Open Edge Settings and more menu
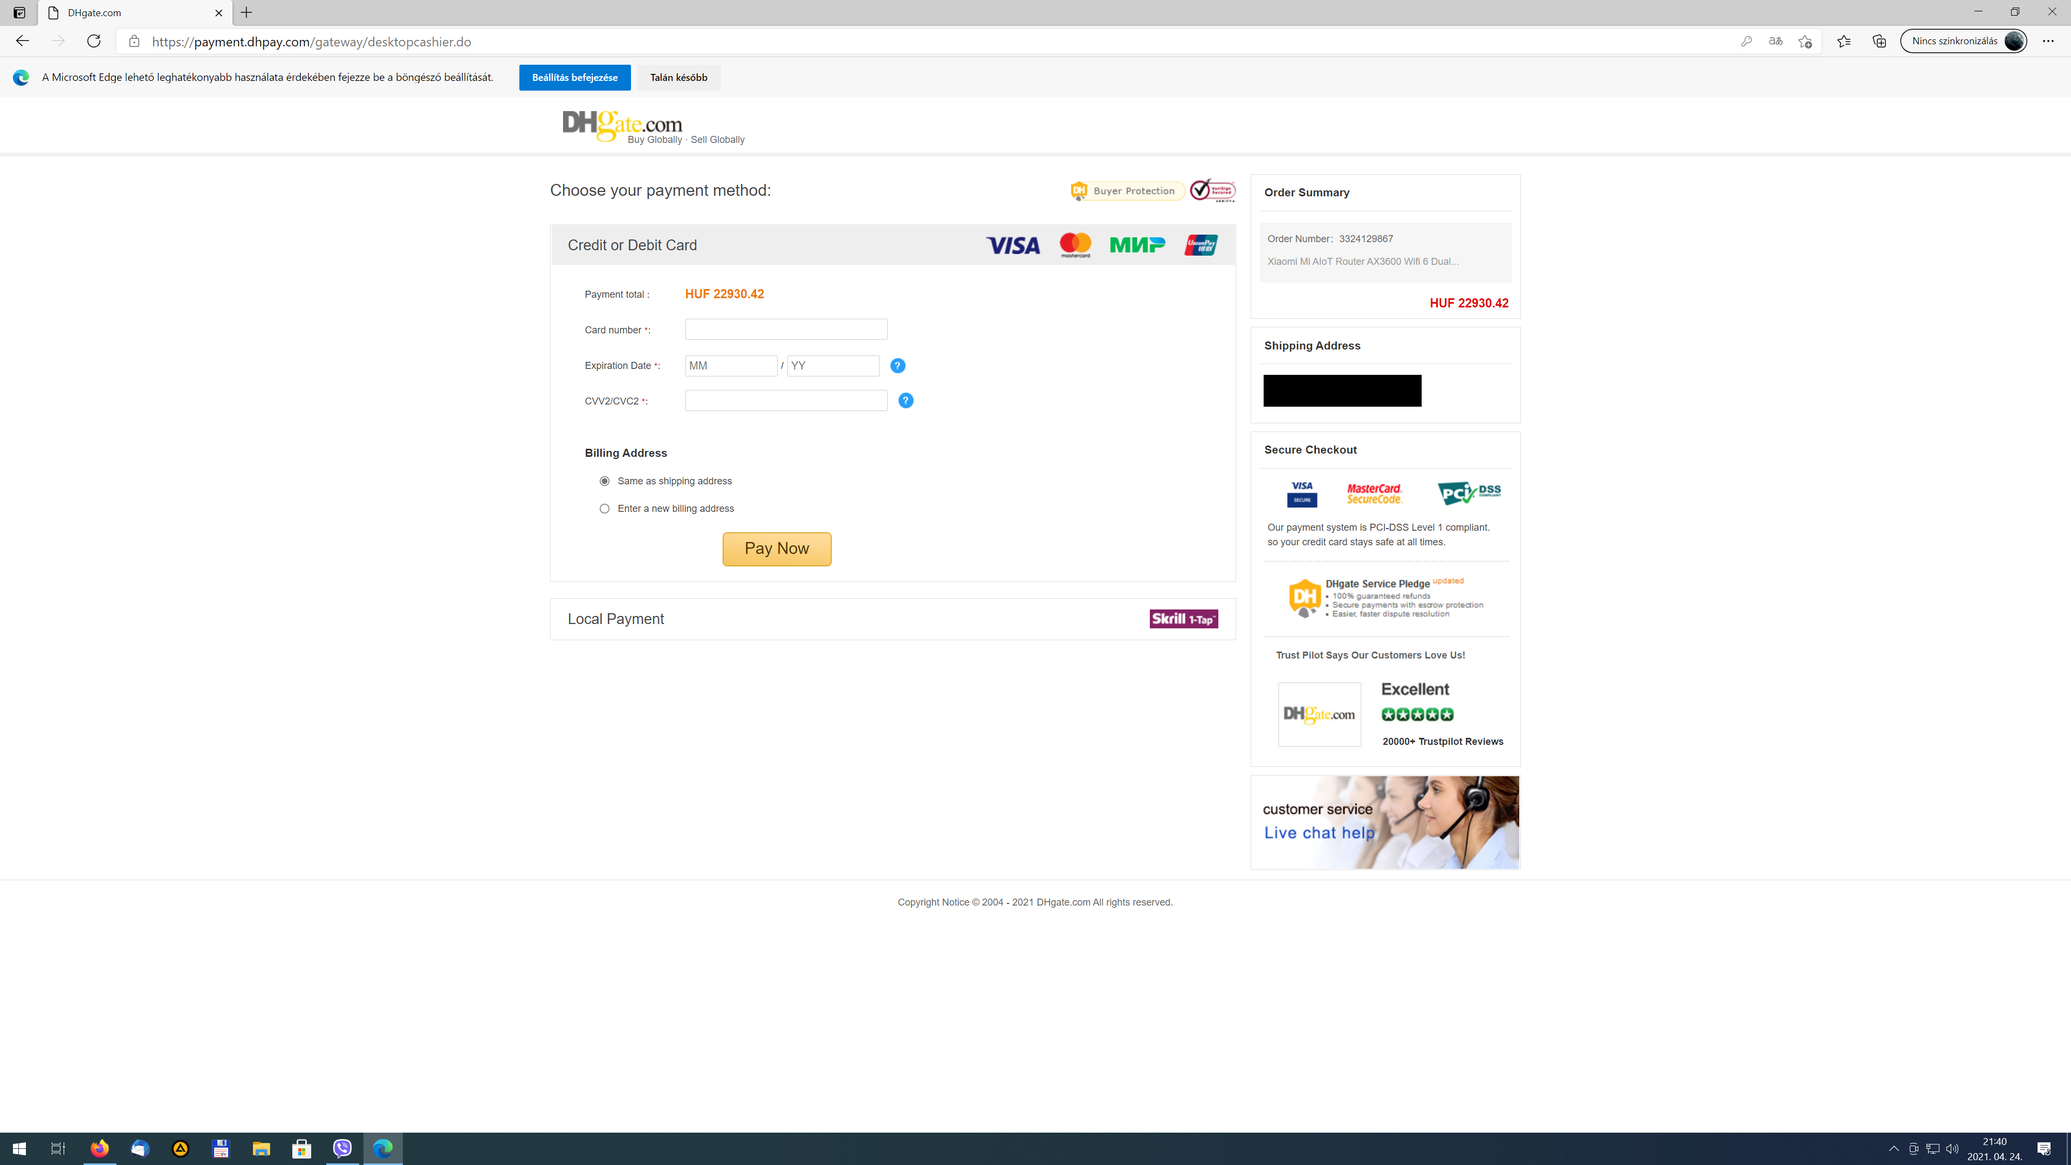The image size is (2071, 1165). (2048, 41)
